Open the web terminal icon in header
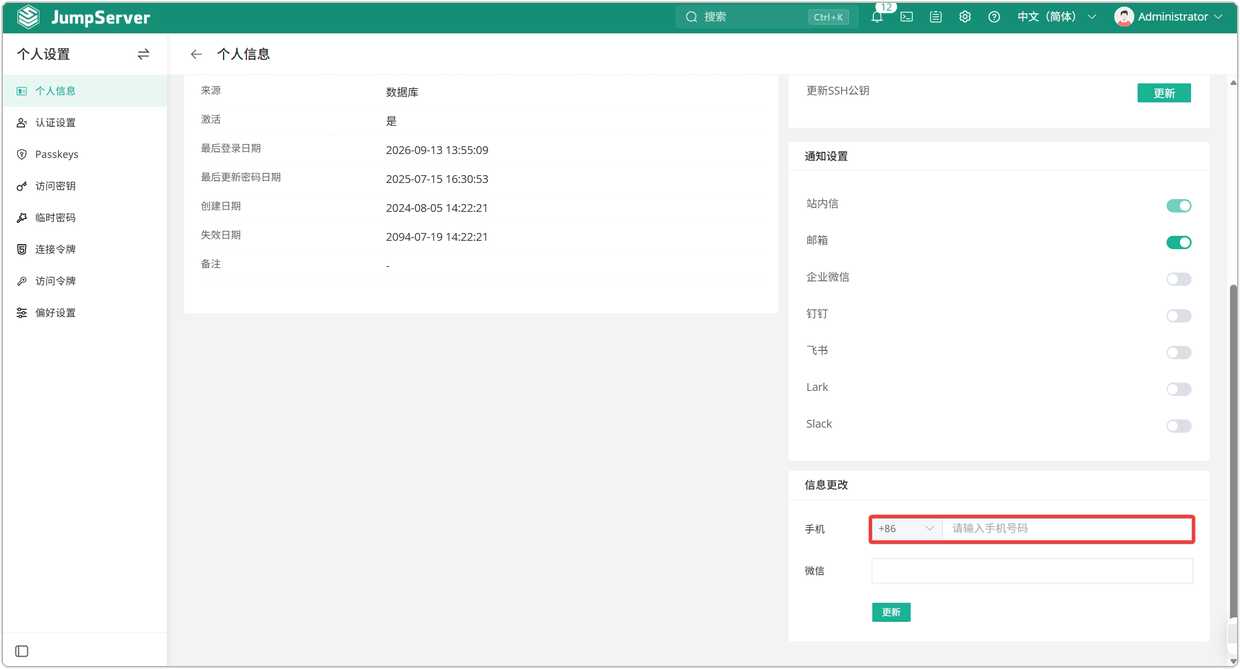1240x669 pixels. click(x=906, y=17)
